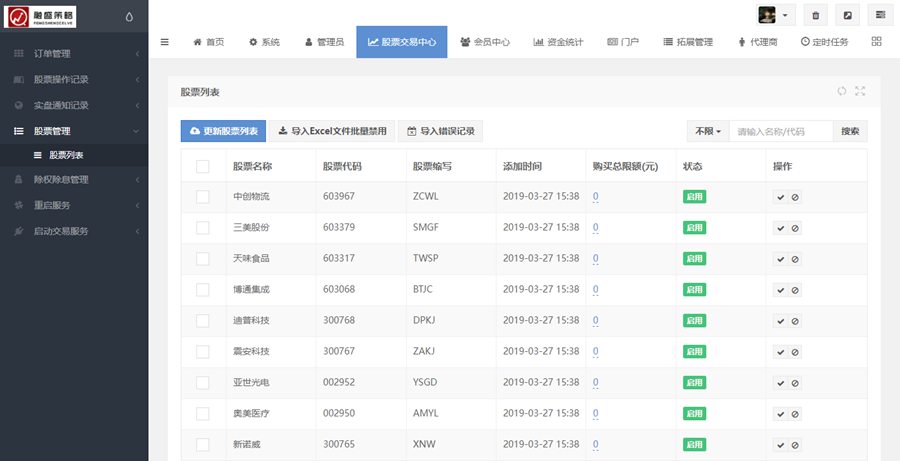Open the external-link icon in top bar
Viewport: 900px width, 461px height.
click(x=848, y=15)
